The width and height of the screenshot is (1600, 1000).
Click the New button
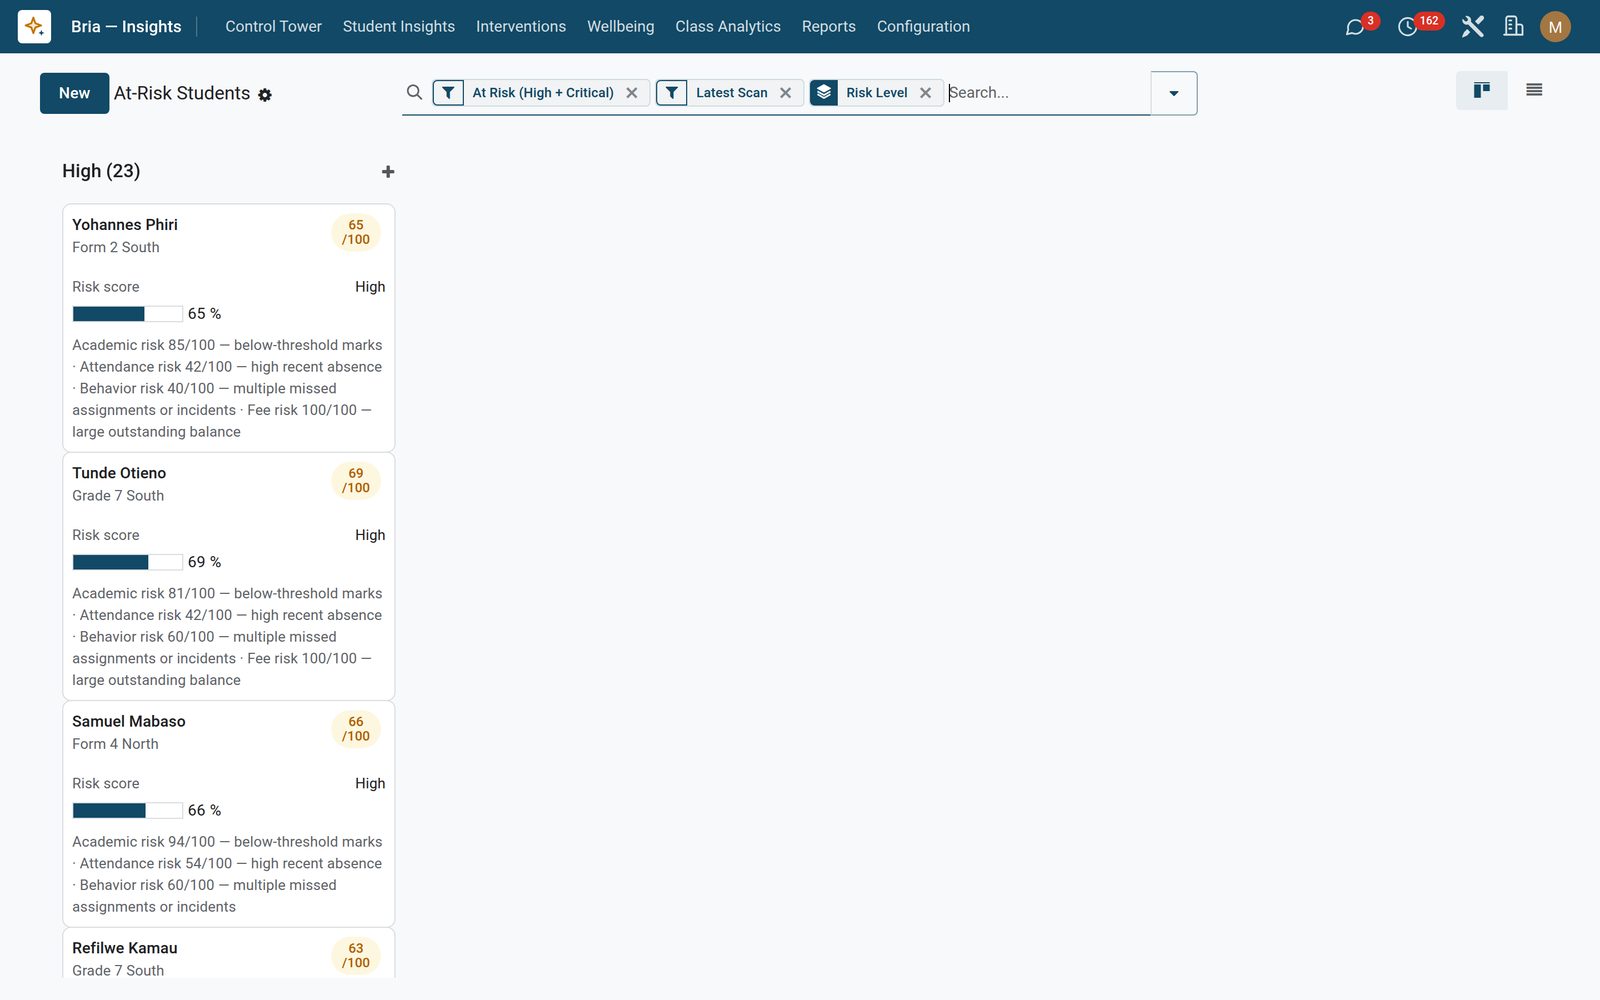pyautogui.click(x=74, y=93)
